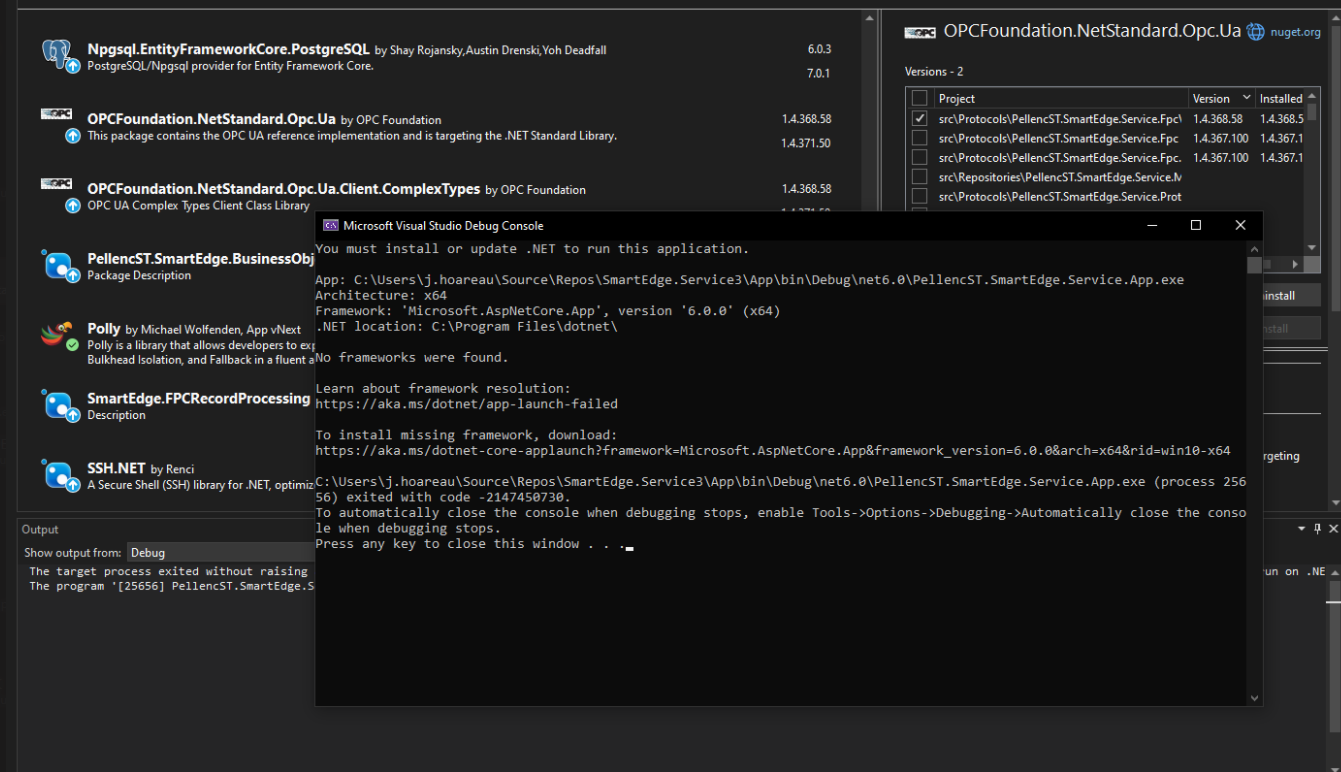
Task: Check the select-all projects checkbox
Action: (920, 98)
